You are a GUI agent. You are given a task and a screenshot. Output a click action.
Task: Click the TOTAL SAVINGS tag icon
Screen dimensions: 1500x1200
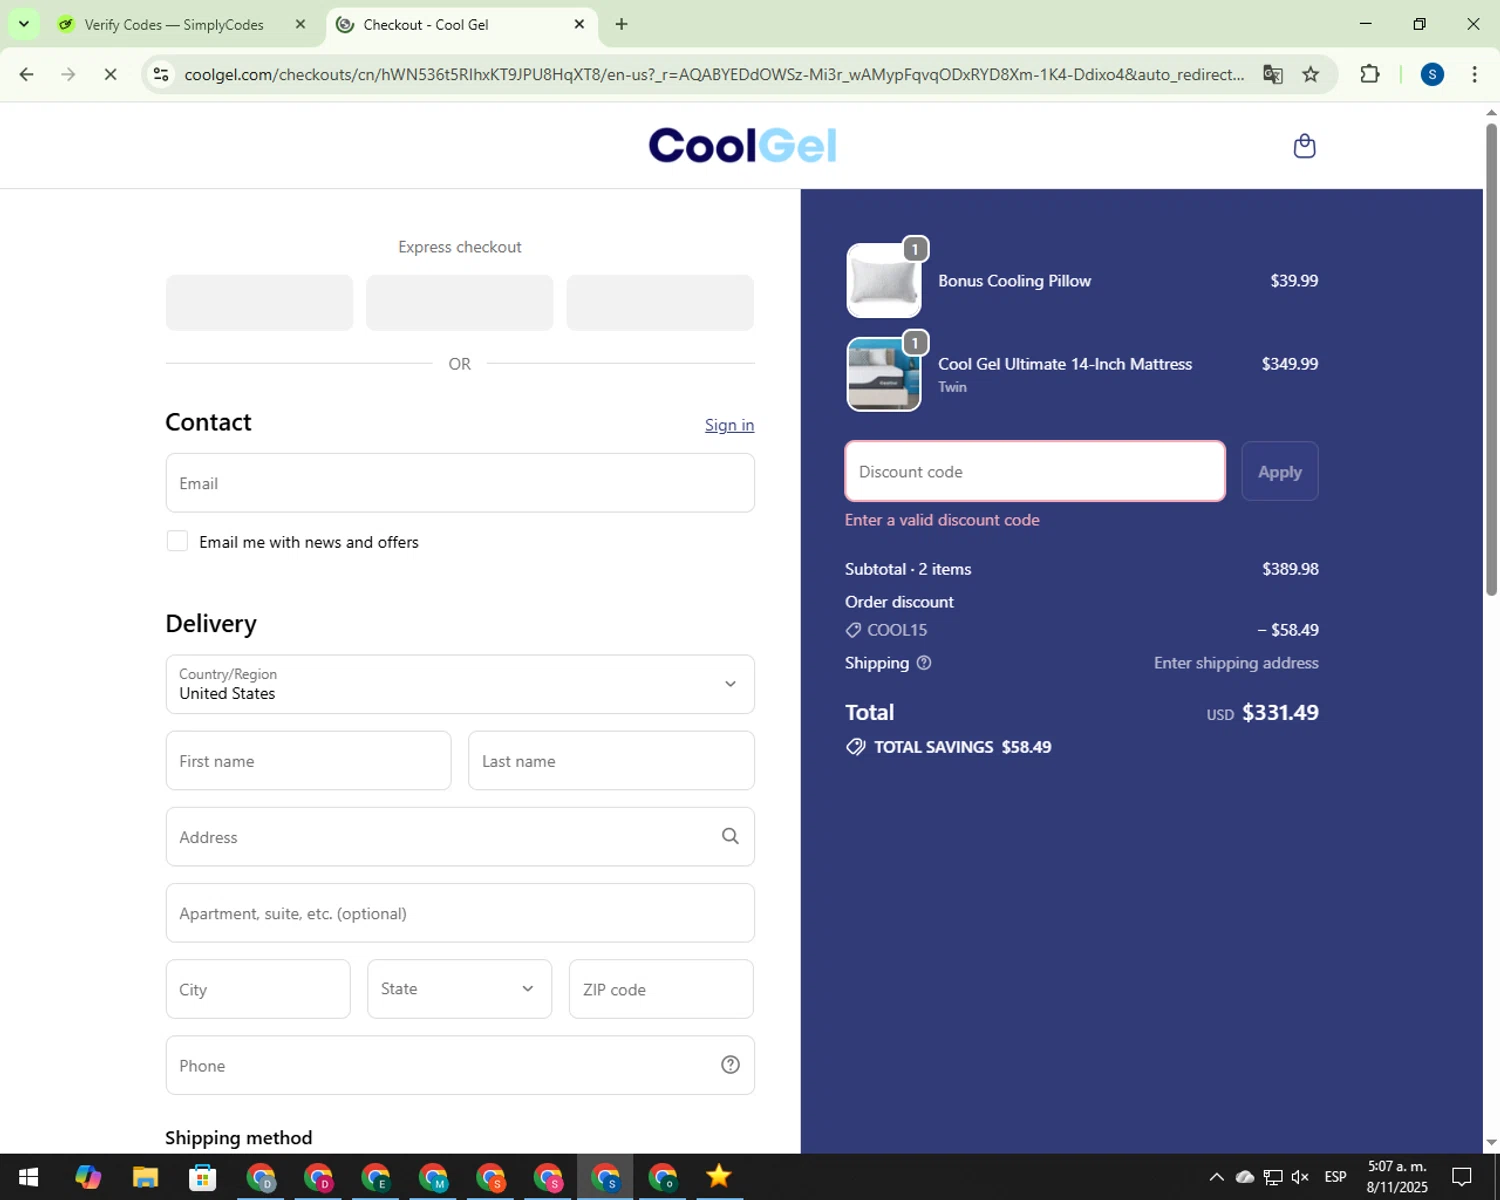coord(855,747)
